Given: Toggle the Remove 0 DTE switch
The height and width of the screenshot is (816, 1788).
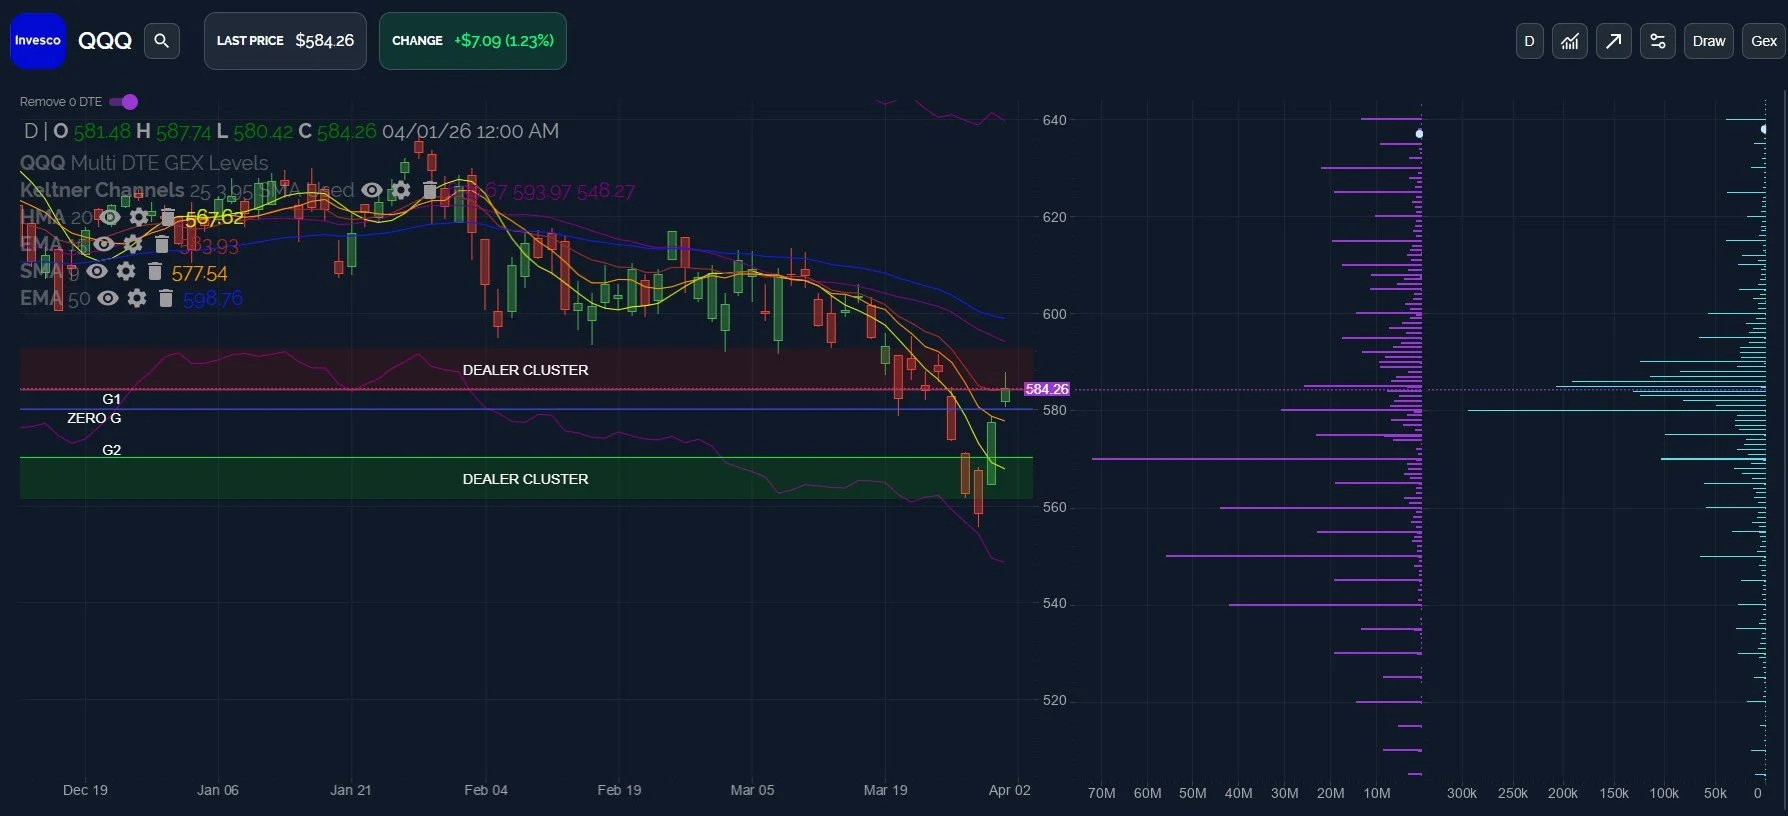Looking at the screenshot, I should 123,101.
